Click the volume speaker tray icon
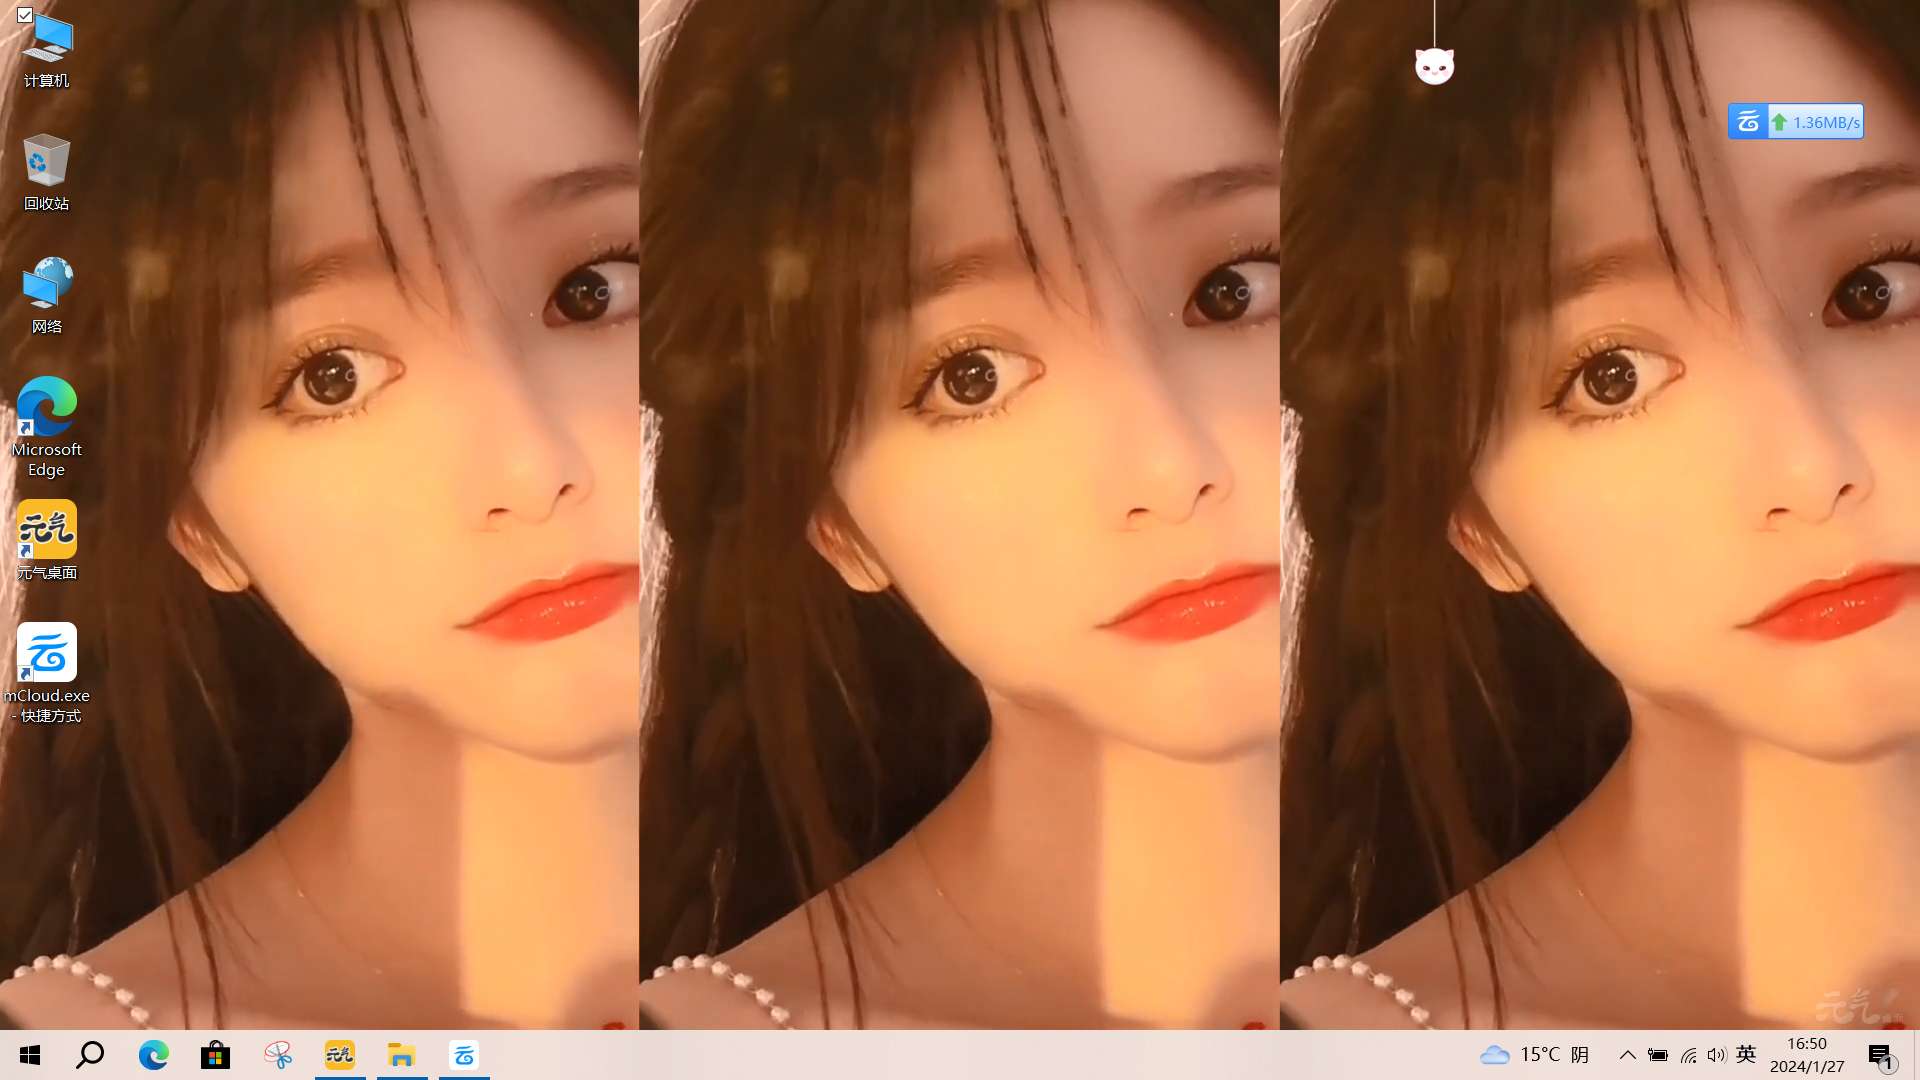This screenshot has height=1080, width=1920. pos(1717,1055)
